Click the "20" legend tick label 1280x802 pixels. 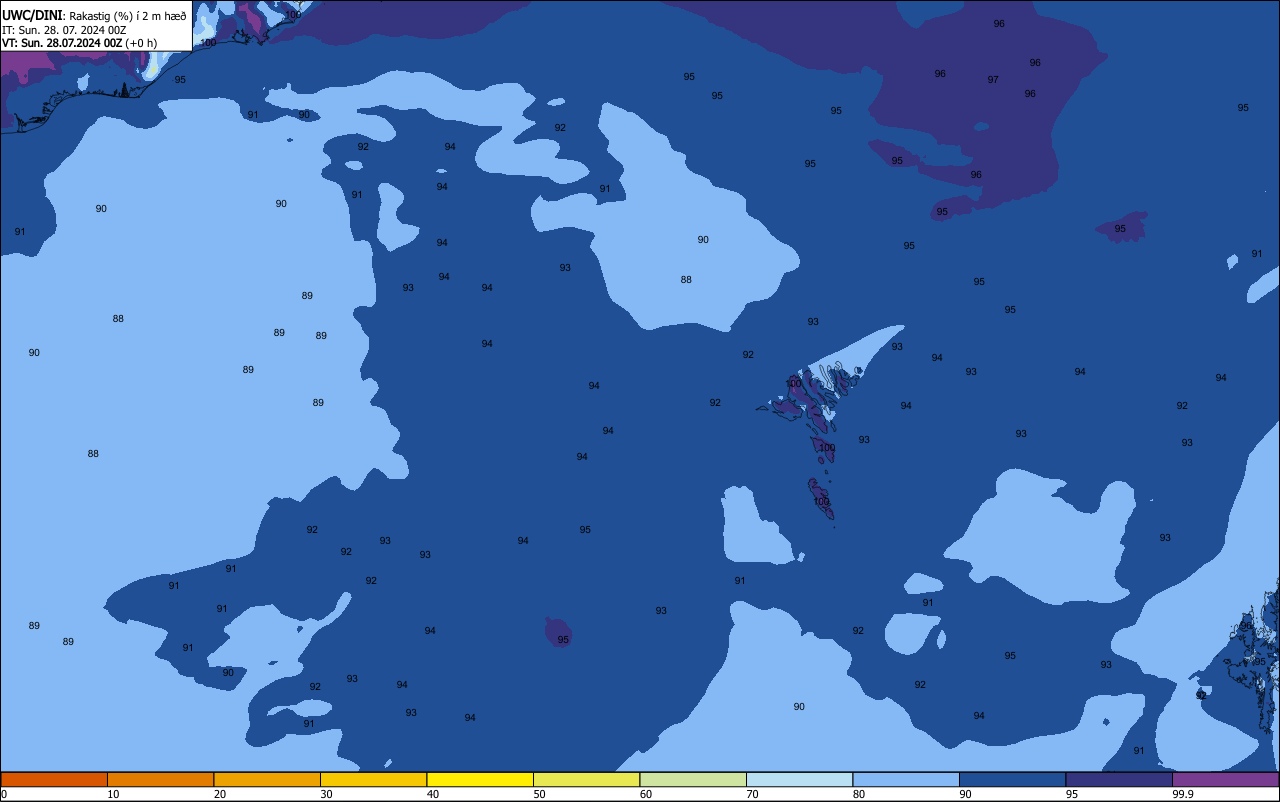tap(220, 794)
